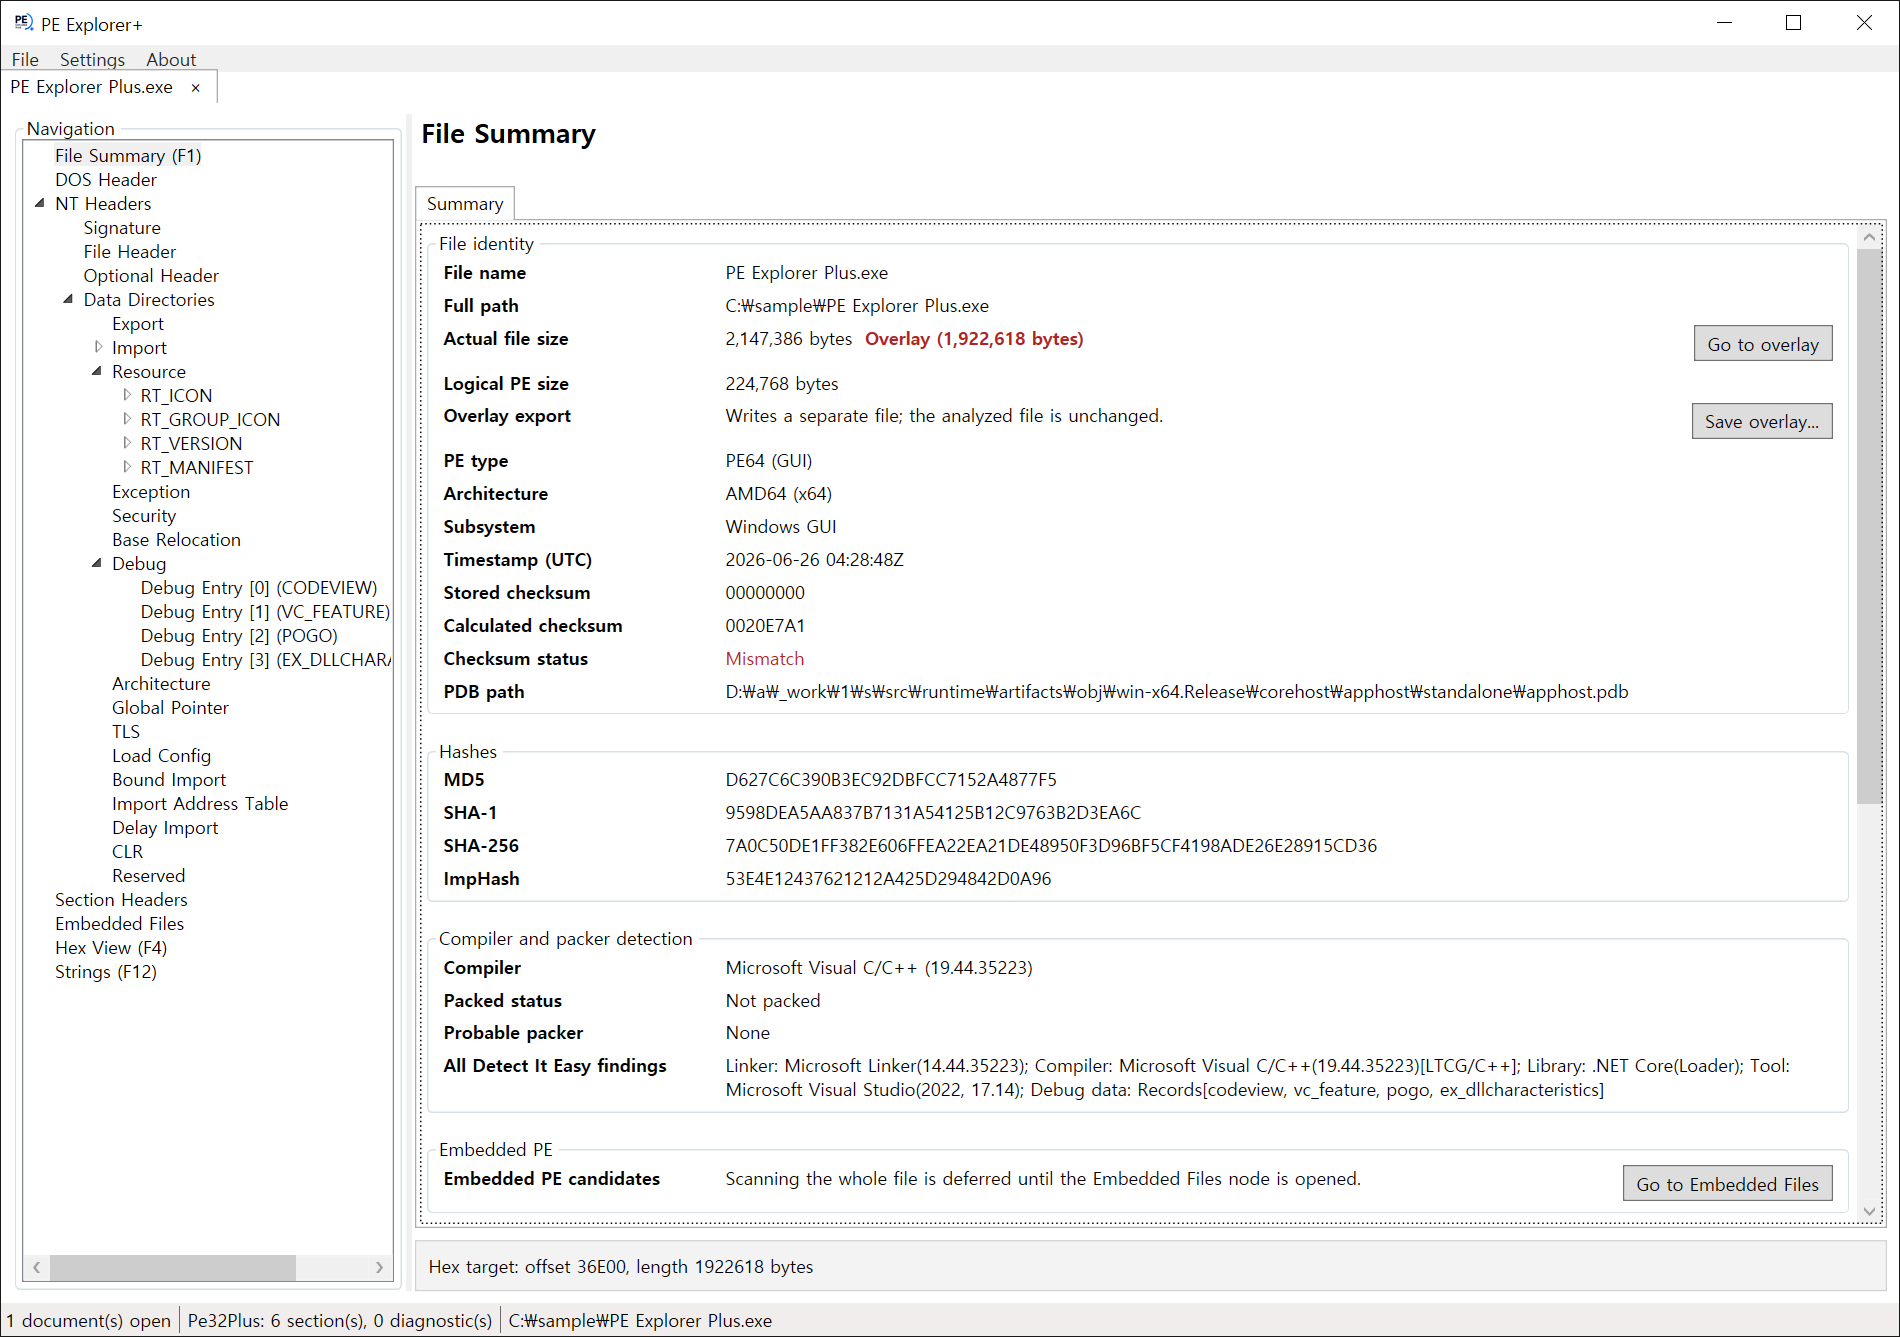
Task: Collapse the Debug tree node
Action: tap(97, 563)
